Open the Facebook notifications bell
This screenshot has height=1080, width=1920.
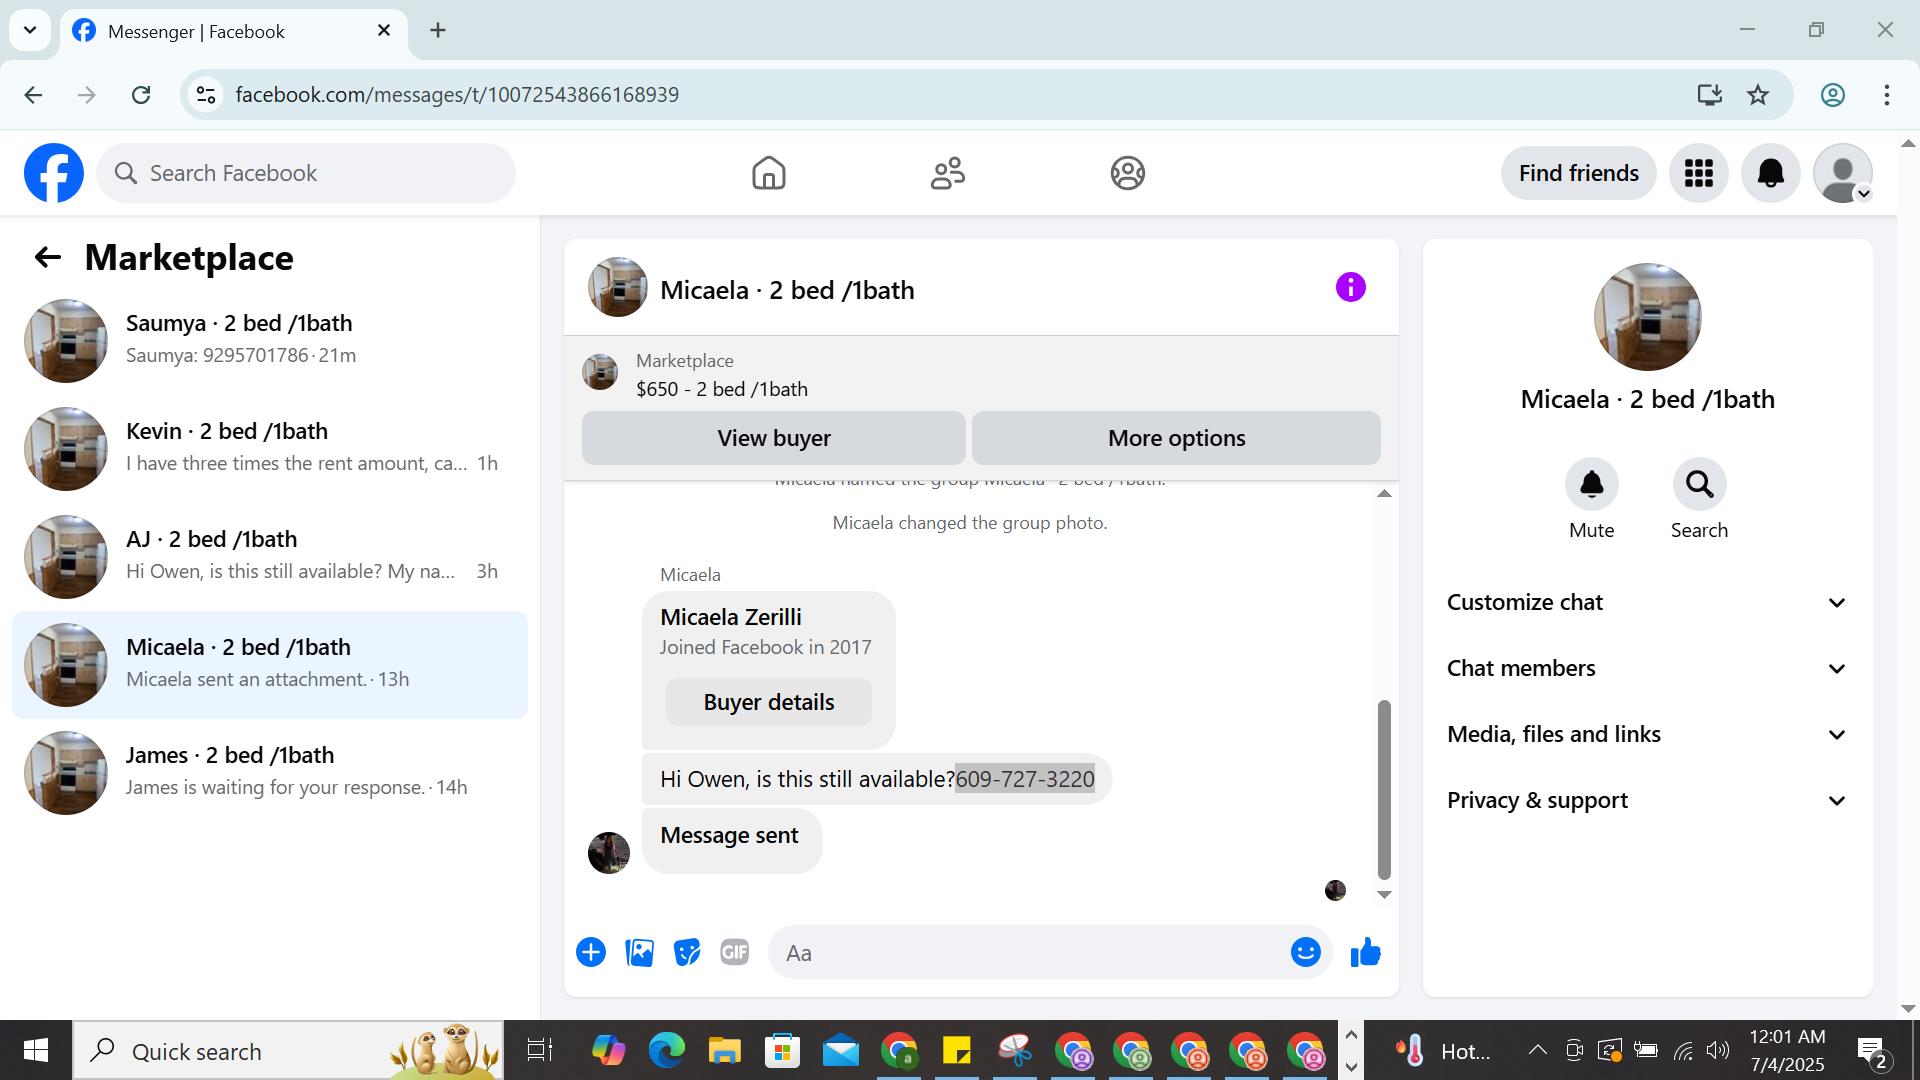pos(1770,173)
